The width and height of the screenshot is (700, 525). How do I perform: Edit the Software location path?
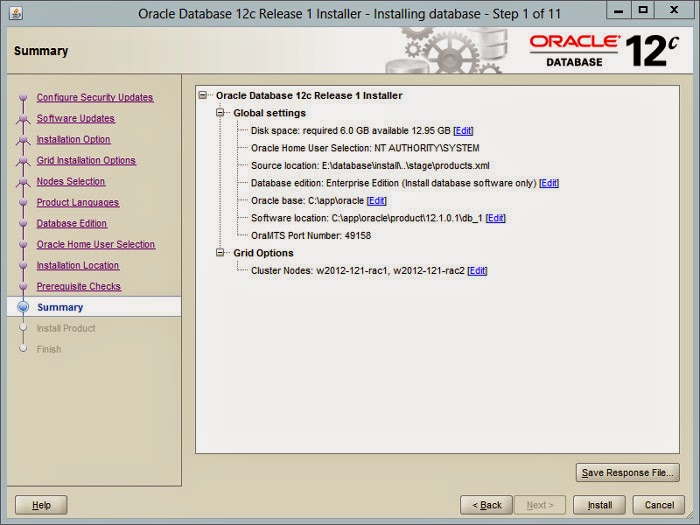tap(496, 218)
